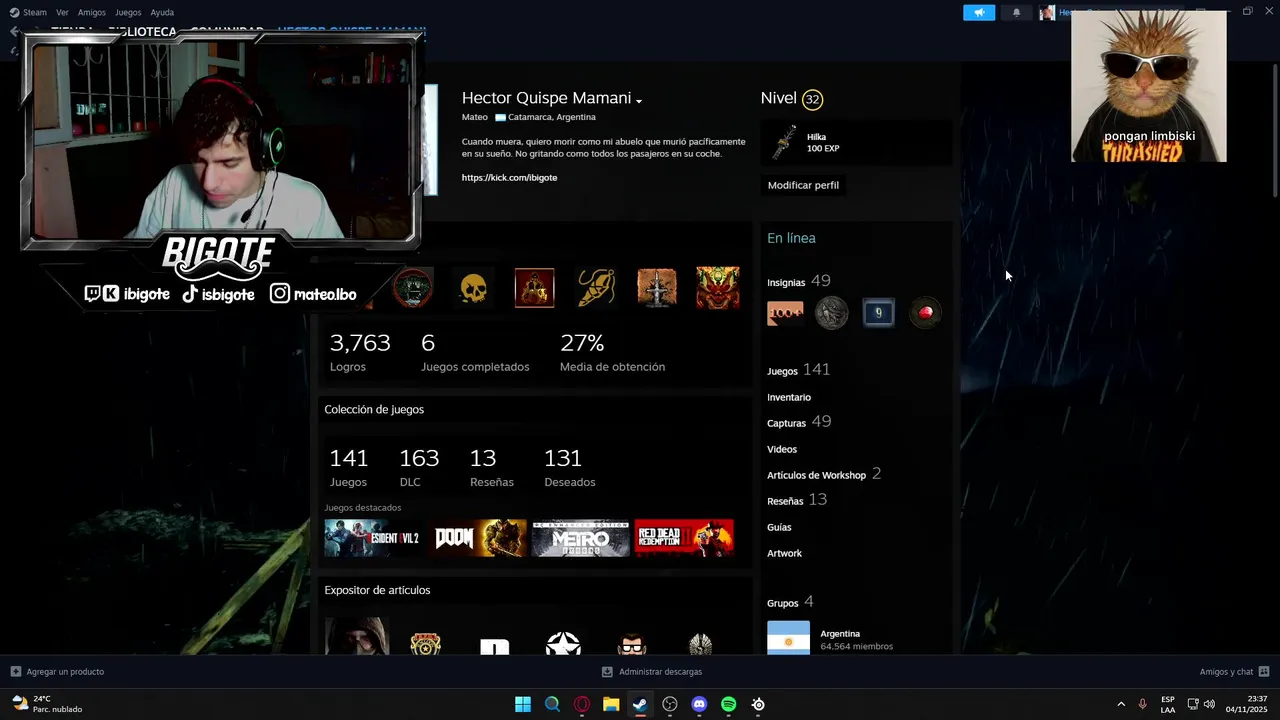Image resolution: width=1280 pixels, height=720 pixels.
Task: Open the Inventario link
Action: coord(789,397)
